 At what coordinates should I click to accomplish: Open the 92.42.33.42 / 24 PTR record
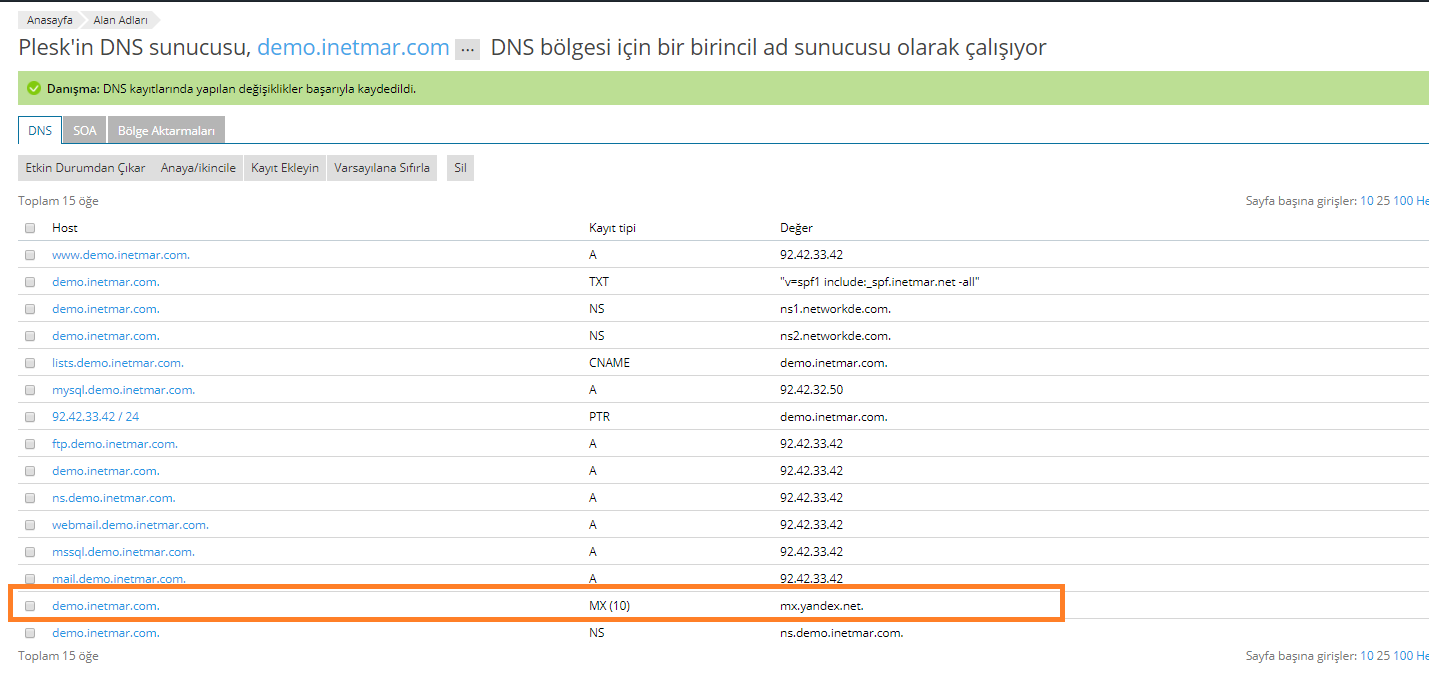(94, 416)
